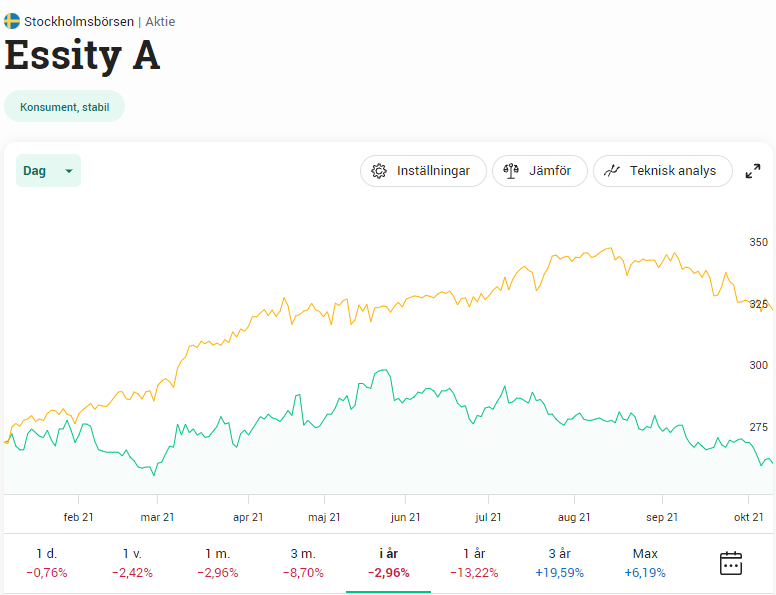Select the i år period tab
776x595 pixels.
(388, 563)
